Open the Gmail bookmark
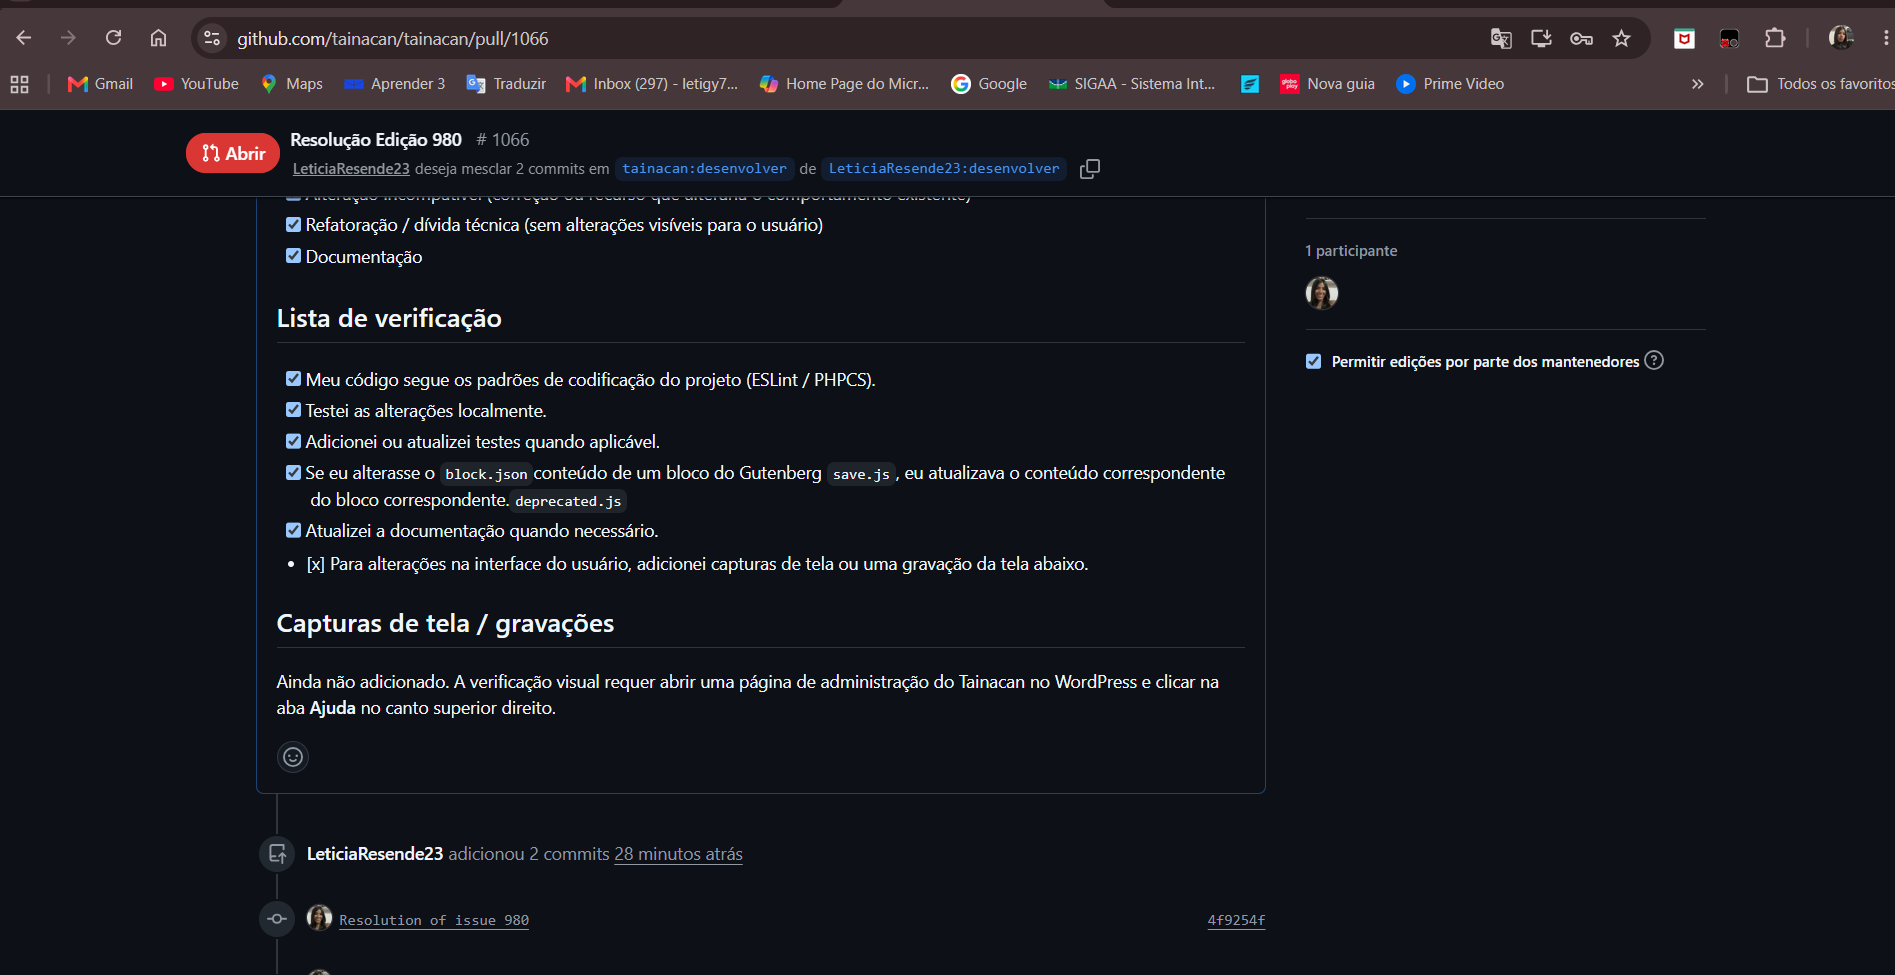Image resolution: width=1895 pixels, height=975 pixels. pyautogui.click(x=100, y=84)
